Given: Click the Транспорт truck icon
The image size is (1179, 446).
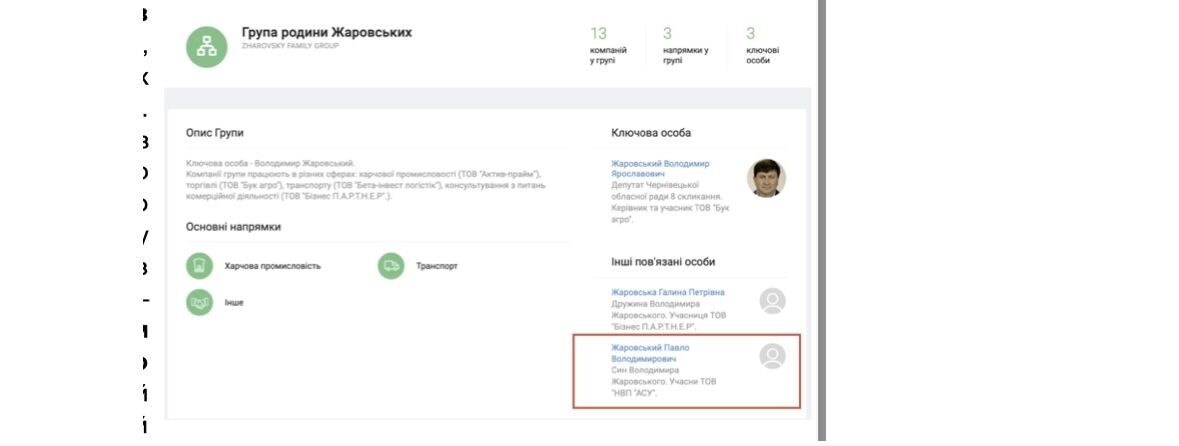Looking at the screenshot, I should click(391, 266).
